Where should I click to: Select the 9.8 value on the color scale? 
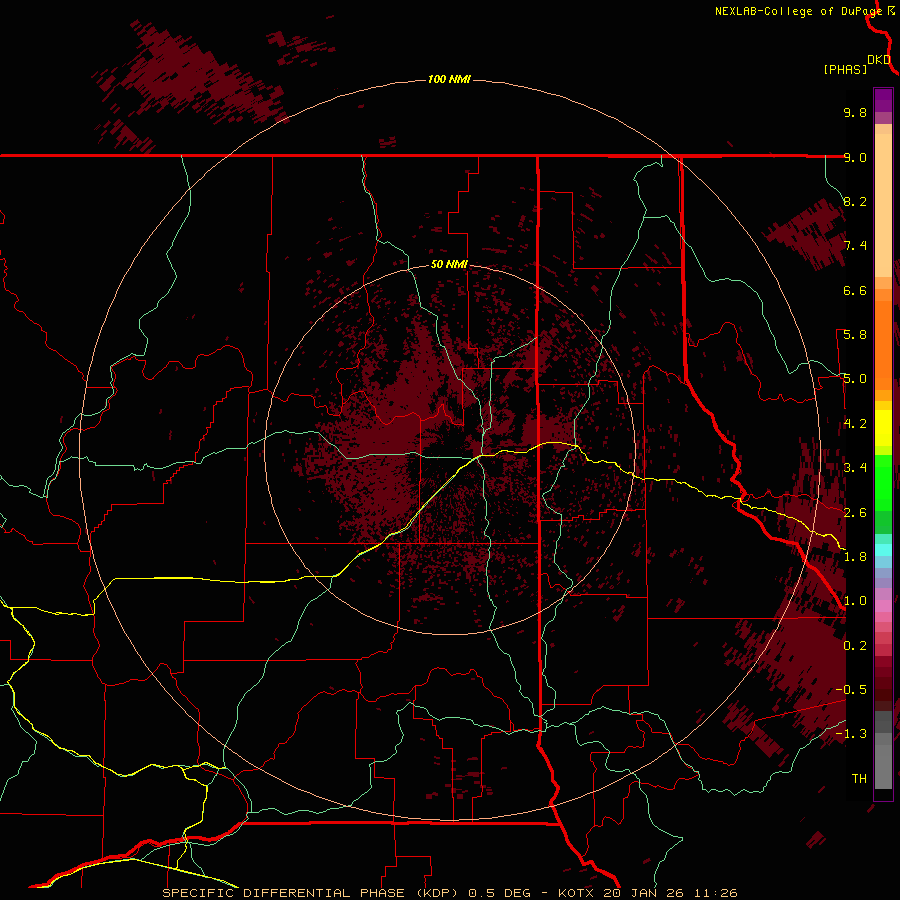point(855,112)
